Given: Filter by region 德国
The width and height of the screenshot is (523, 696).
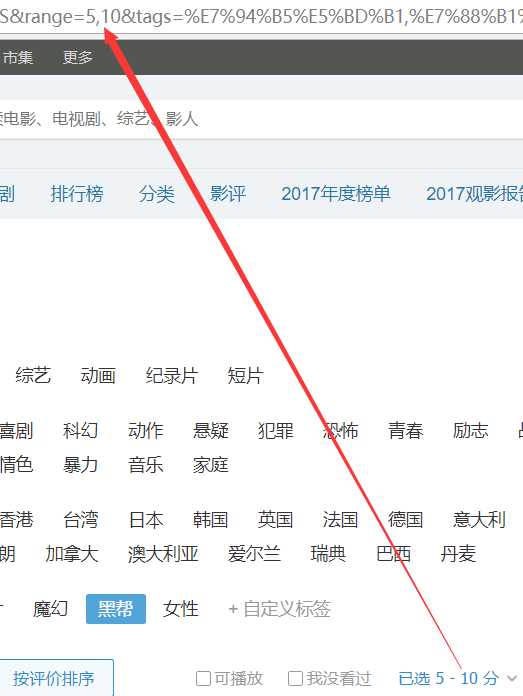Looking at the screenshot, I should point(405,519).
